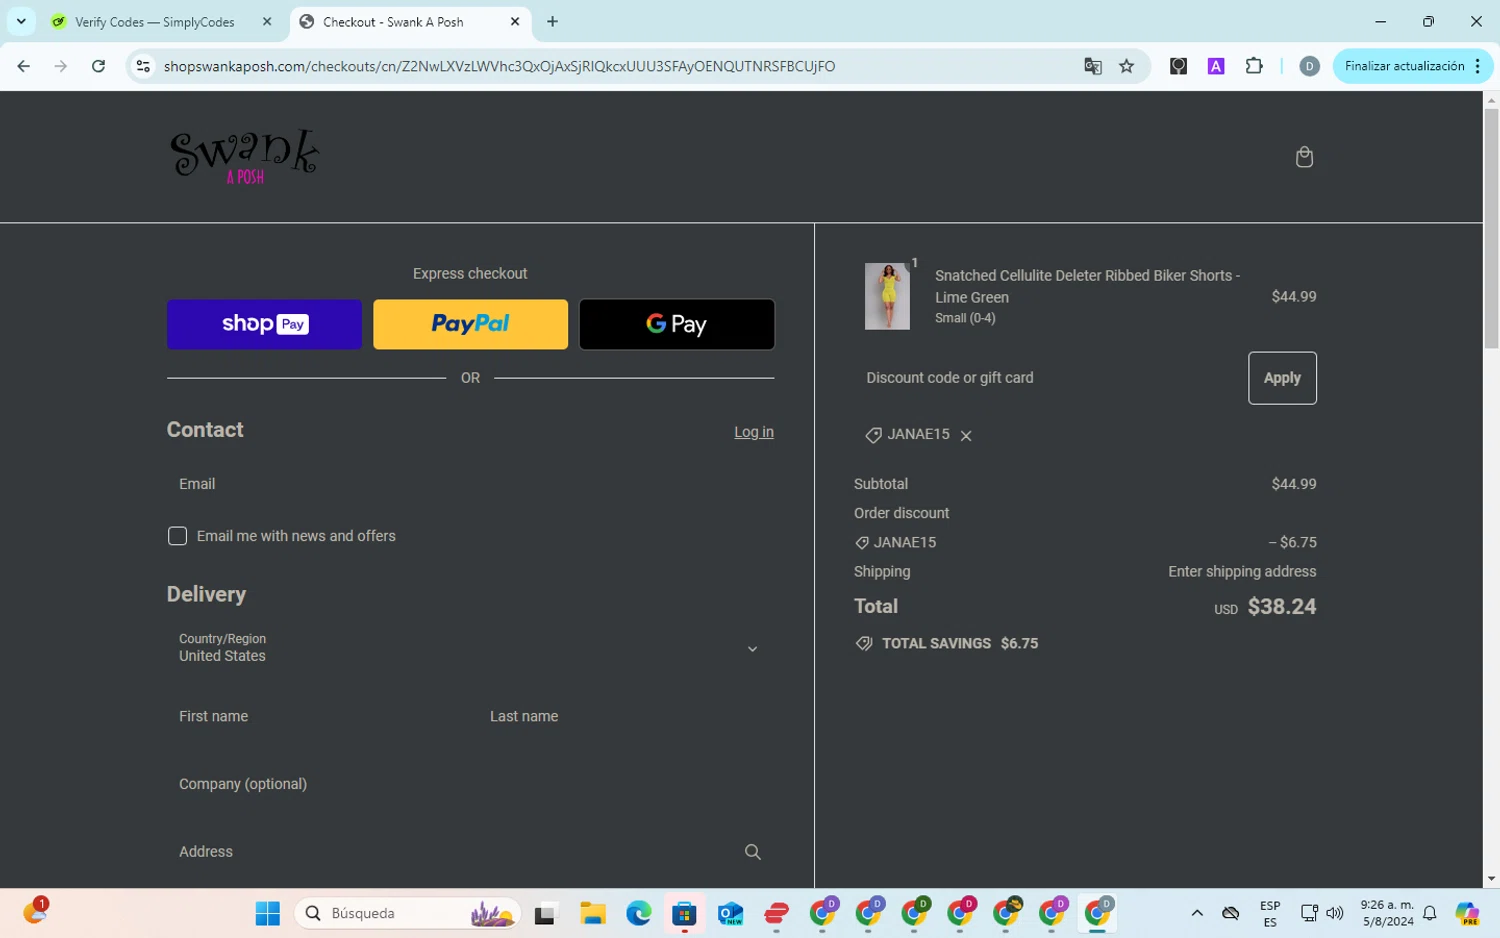Focus the Discount code or gift card field
This screenshot has width=1500, height=938.
1045,378
